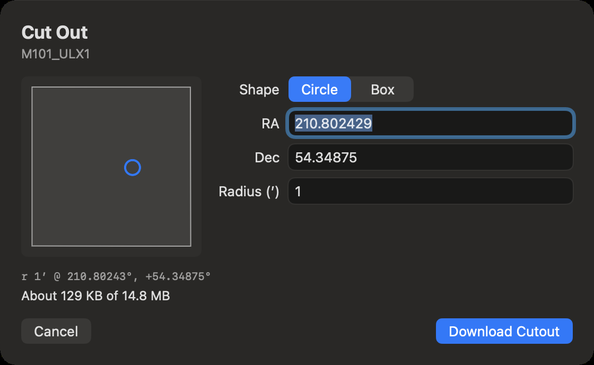Image resolution: width=594 pixels, height=365 pixels.
Task: Select the Dec field label
Action: tap(267, 158)
